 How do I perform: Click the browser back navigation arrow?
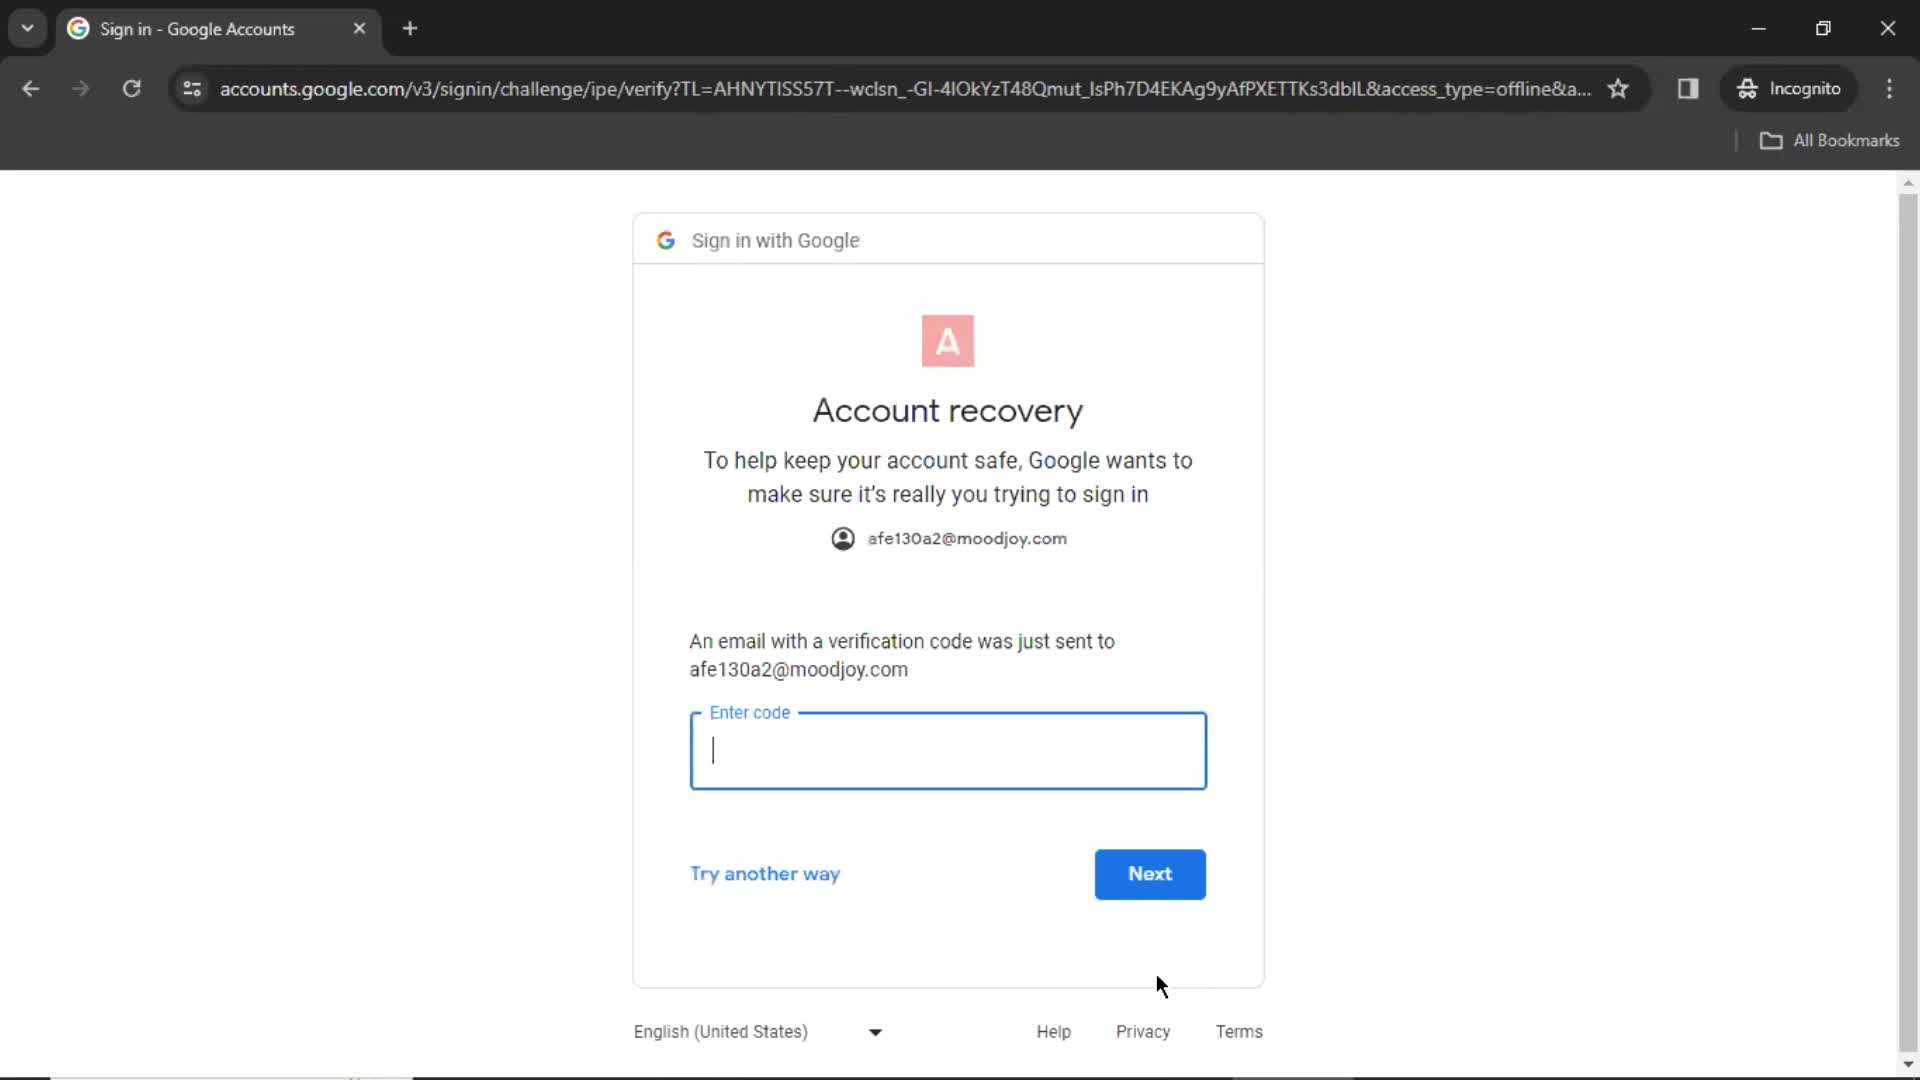point(32,88)
